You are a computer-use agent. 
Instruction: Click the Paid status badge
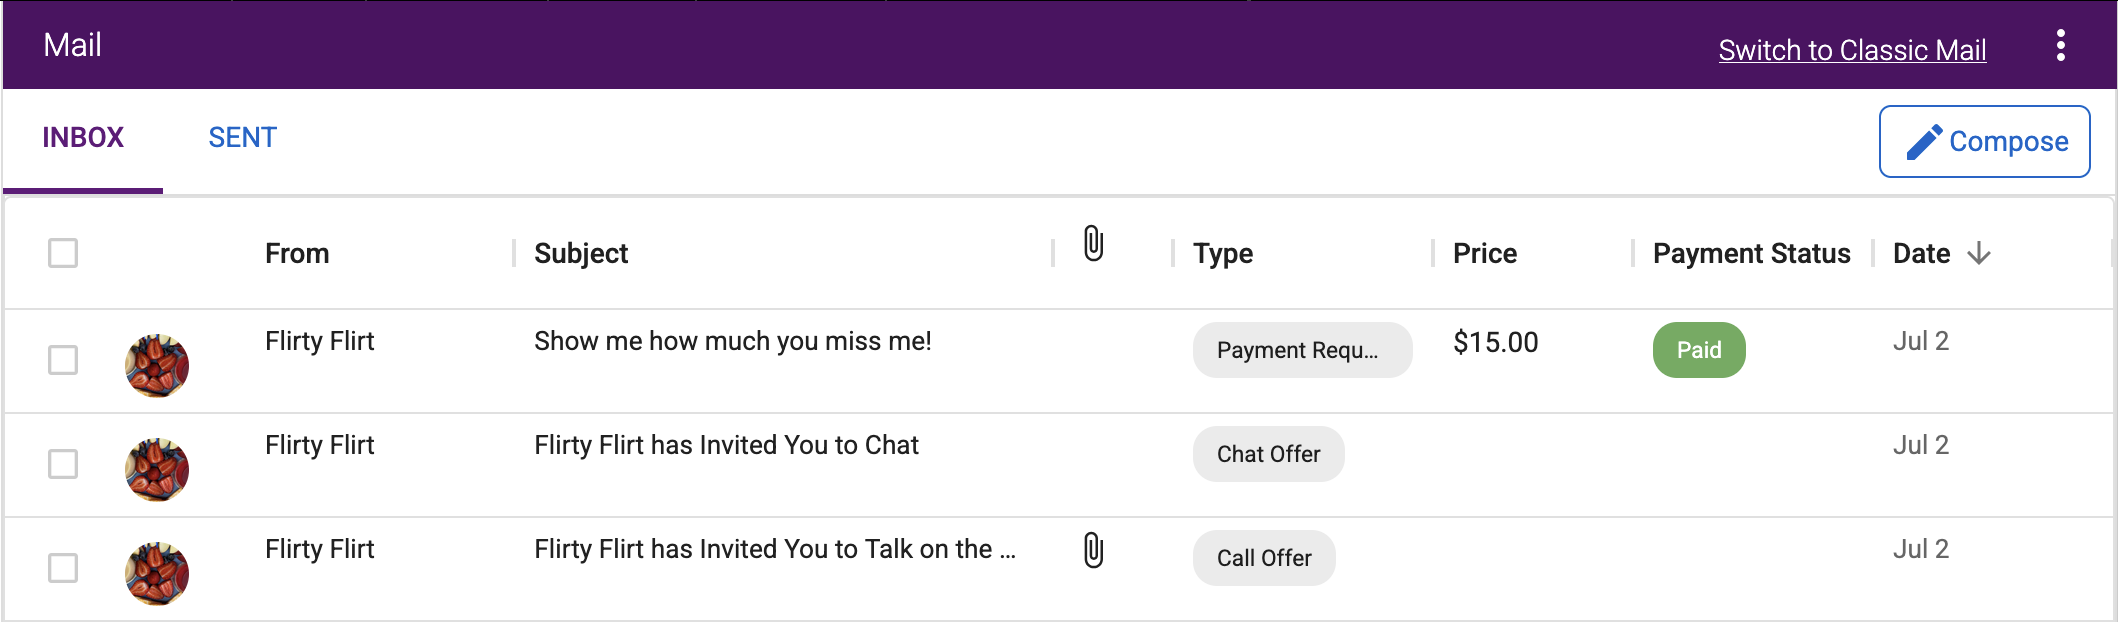[1699, 350]
